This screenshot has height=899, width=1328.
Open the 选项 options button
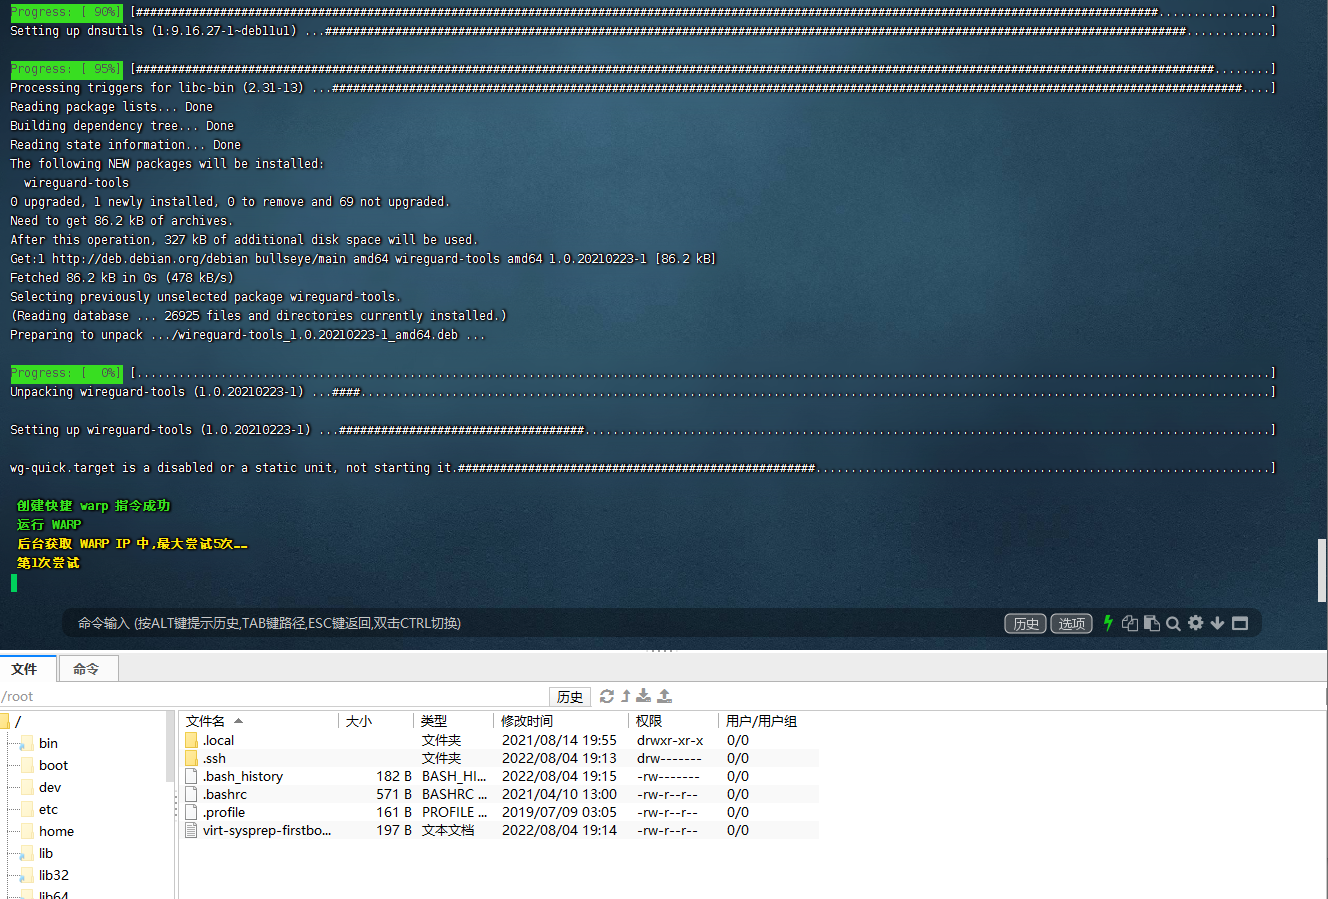click(x=1071, y=623)
